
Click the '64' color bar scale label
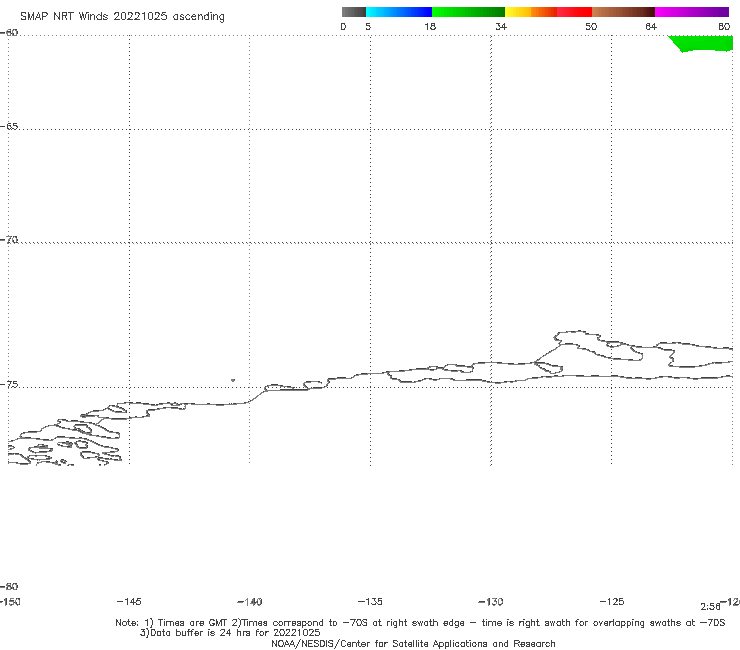651,27
